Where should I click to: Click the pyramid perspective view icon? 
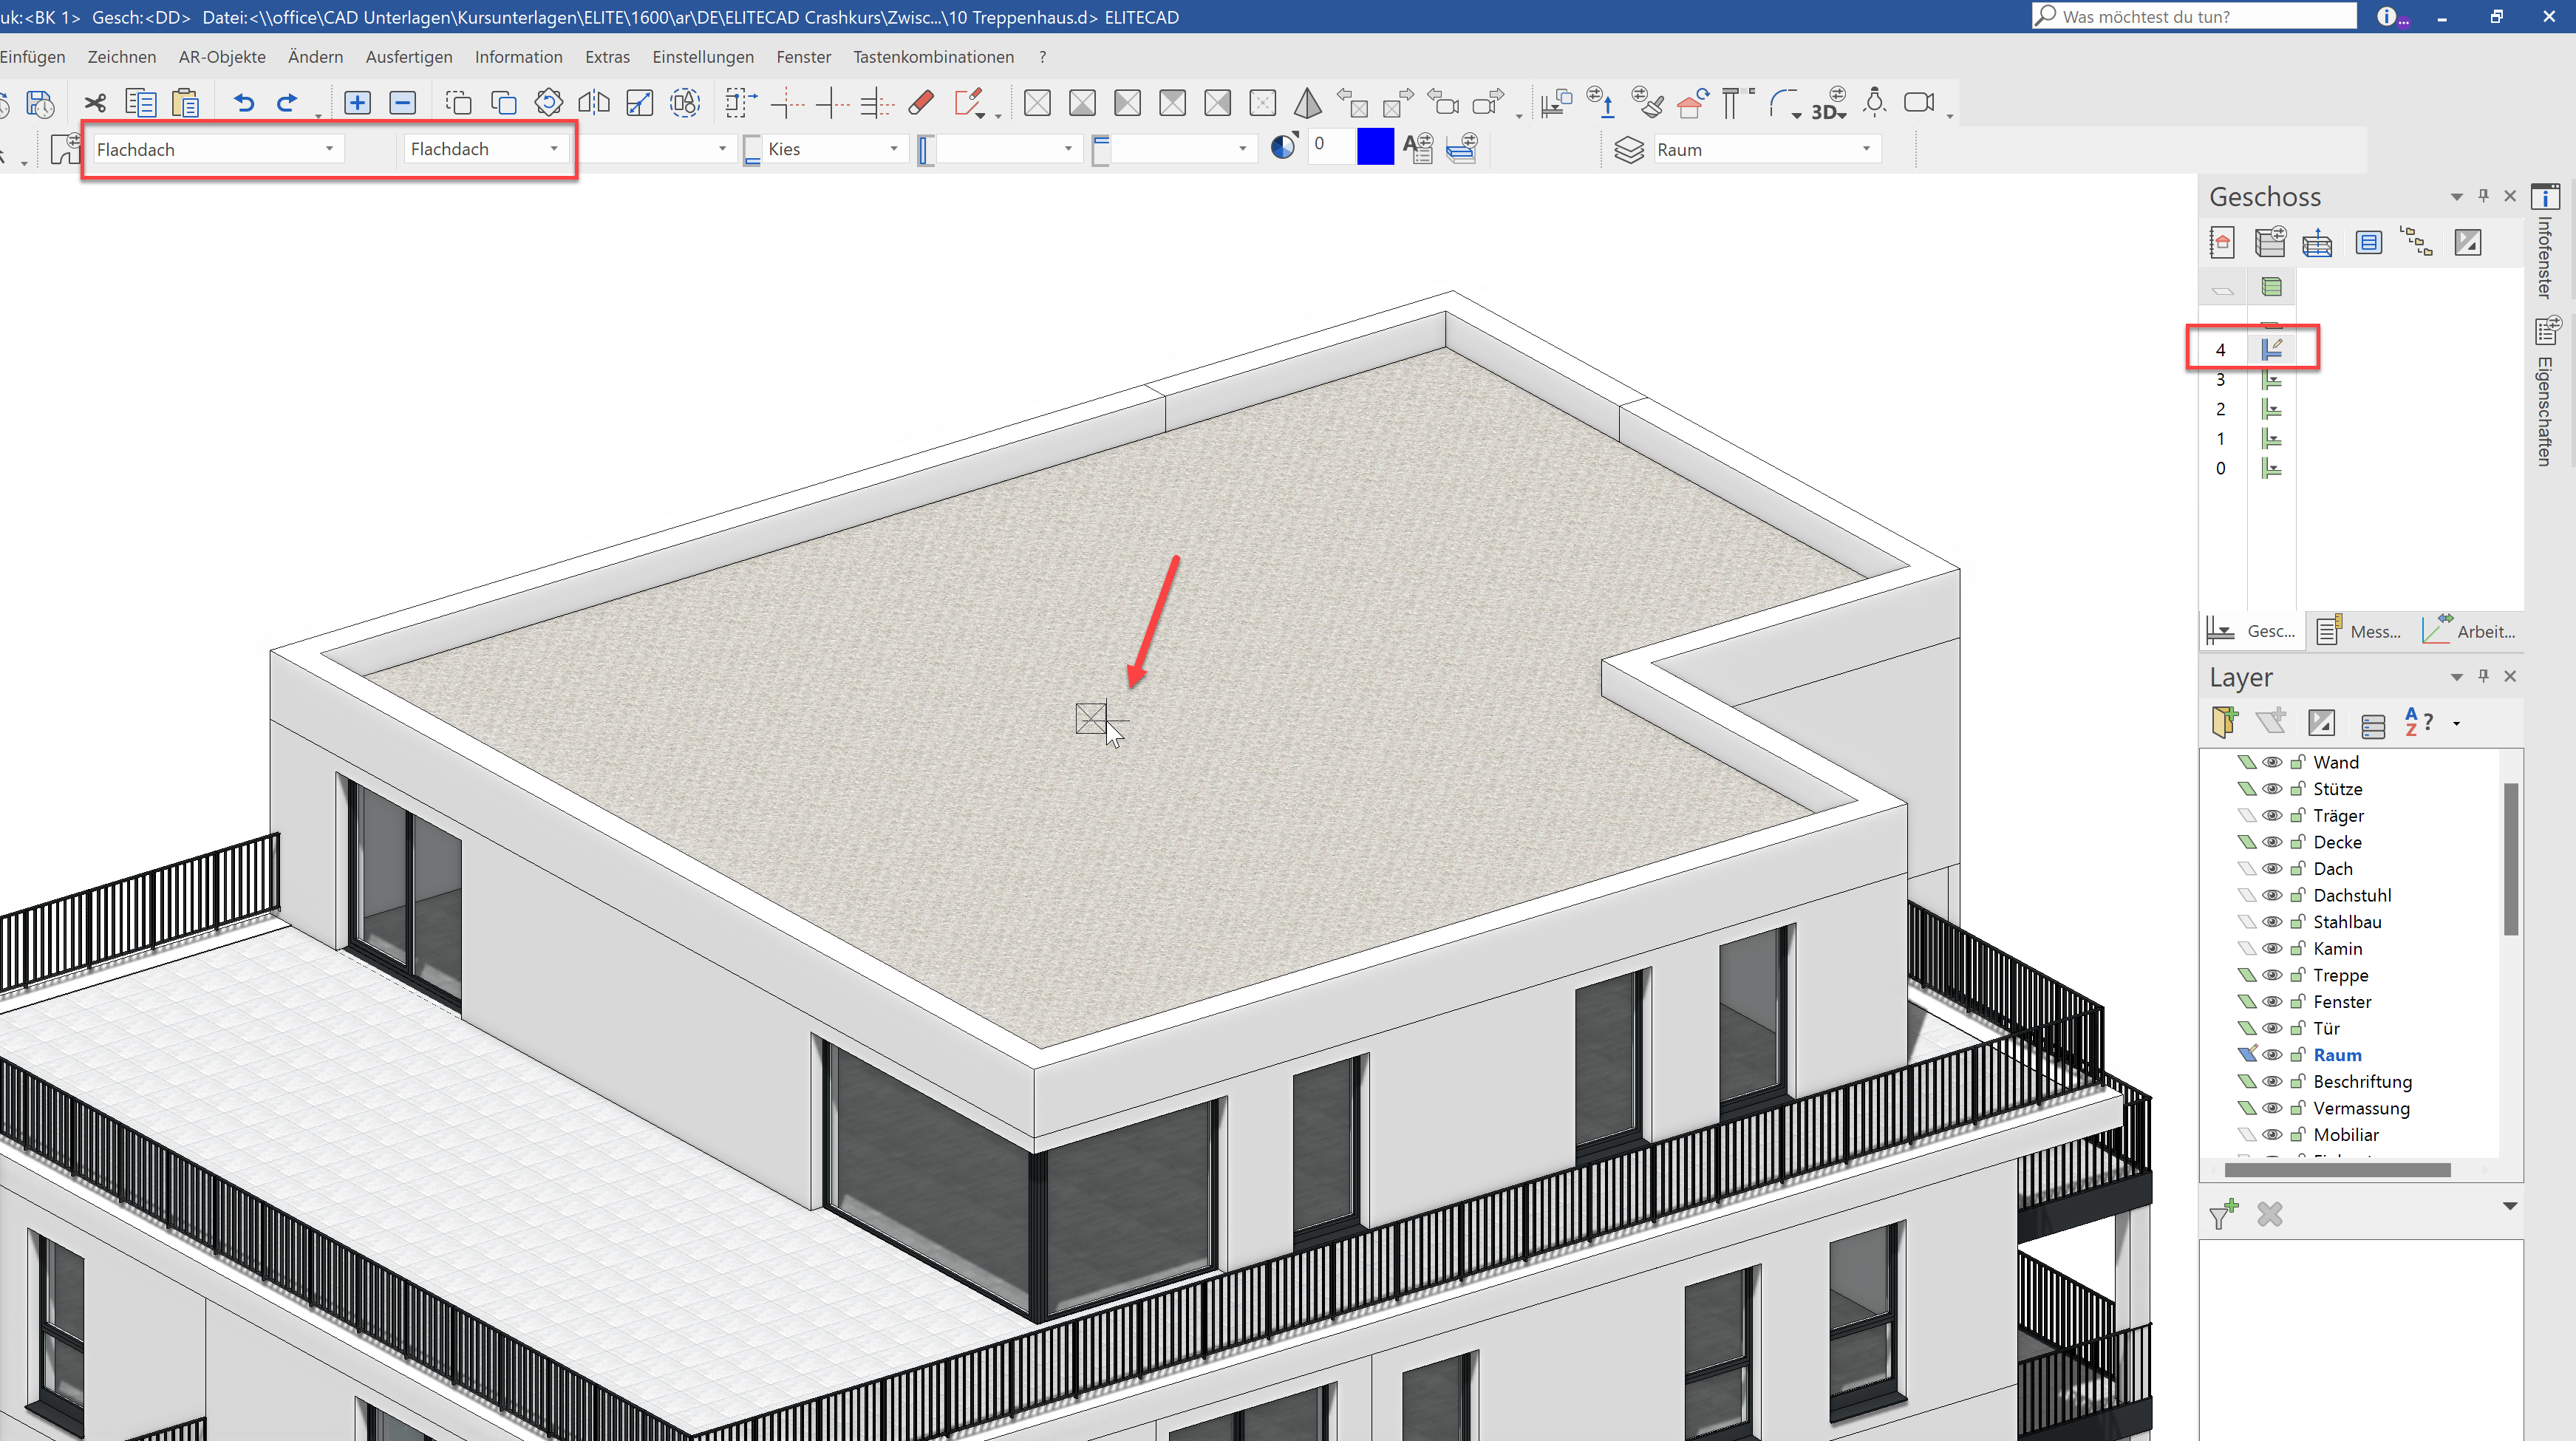click(x=1307, y=103)
